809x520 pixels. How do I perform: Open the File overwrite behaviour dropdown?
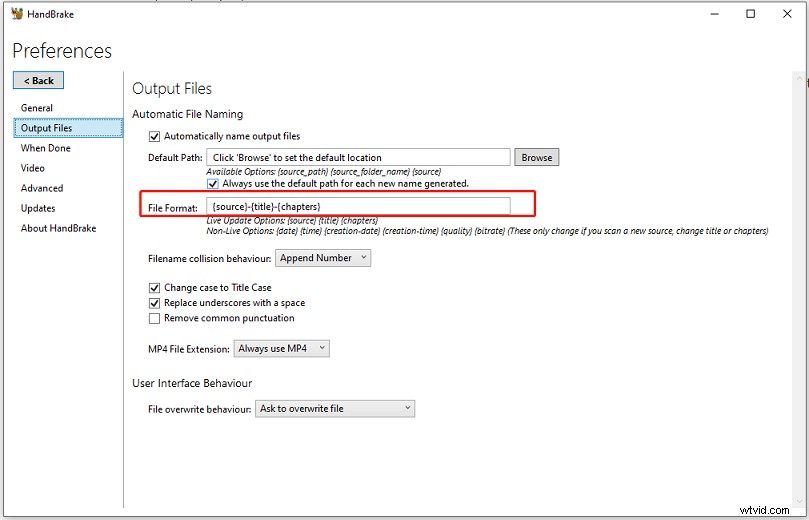[335, 409]
